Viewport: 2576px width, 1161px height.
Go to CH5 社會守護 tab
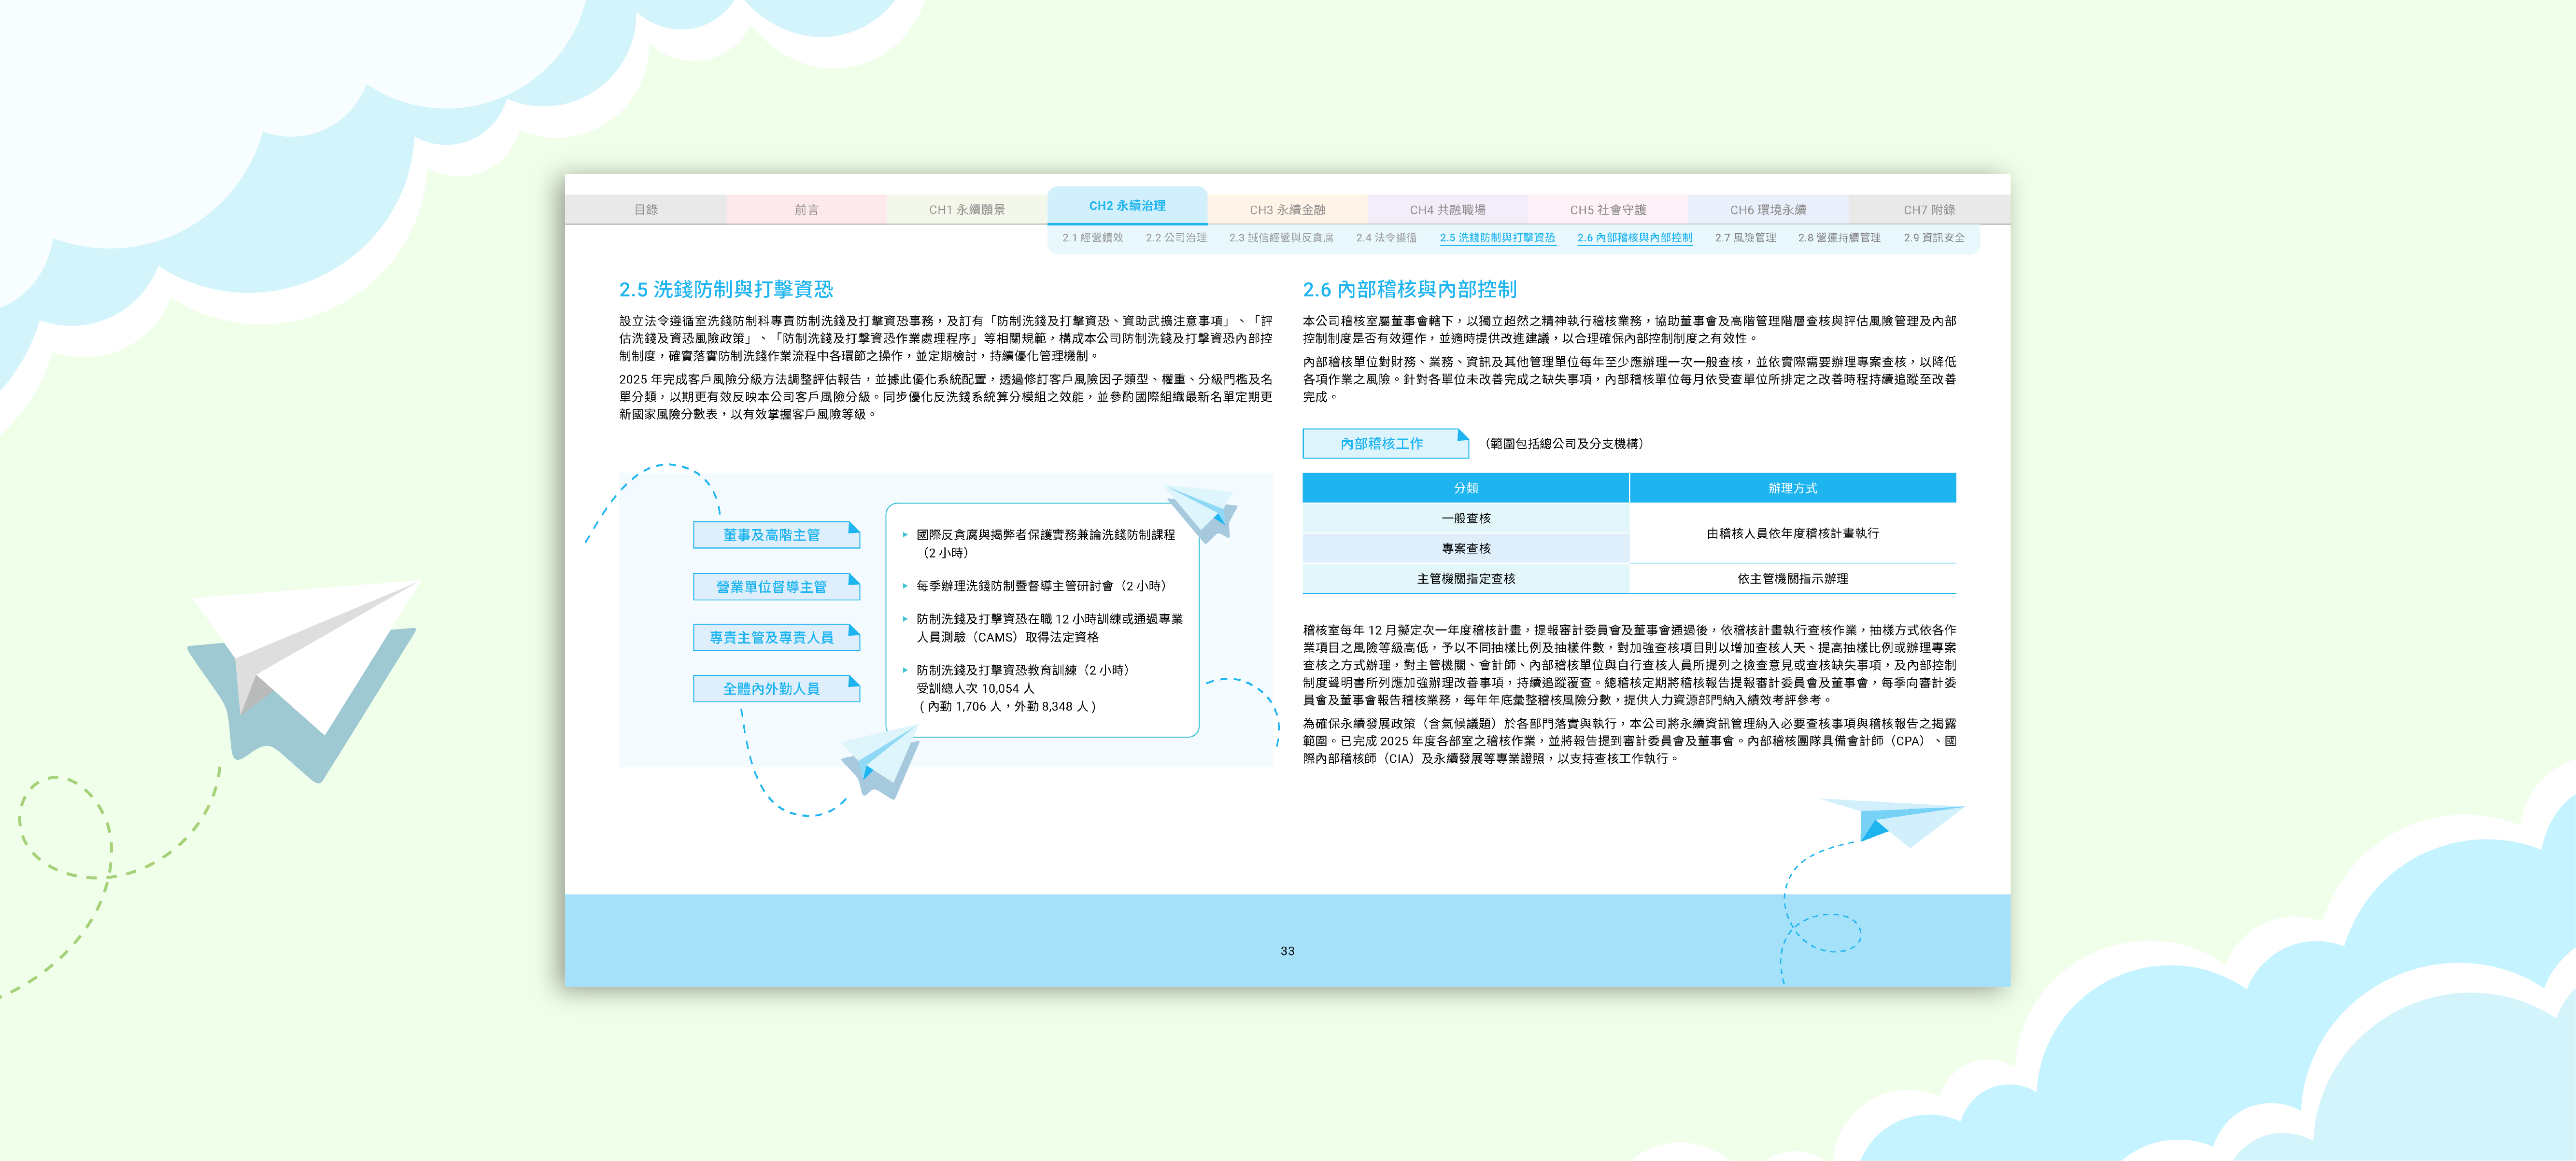[x=1607, y=209]
